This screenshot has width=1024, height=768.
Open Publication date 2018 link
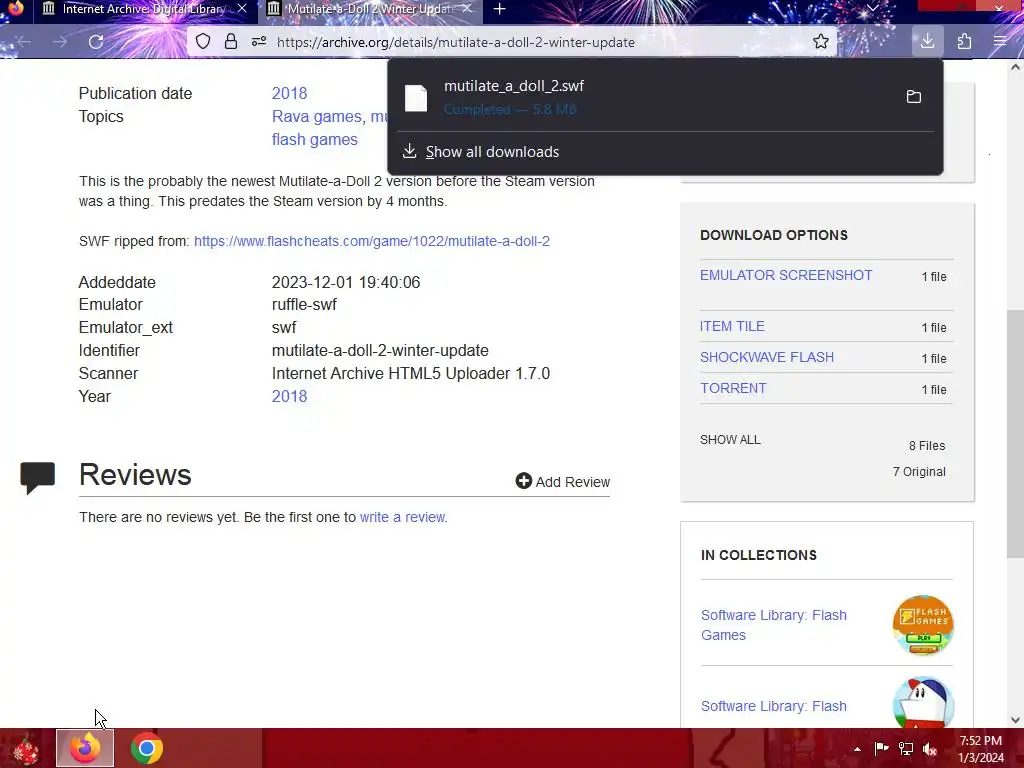pos(289,93)
